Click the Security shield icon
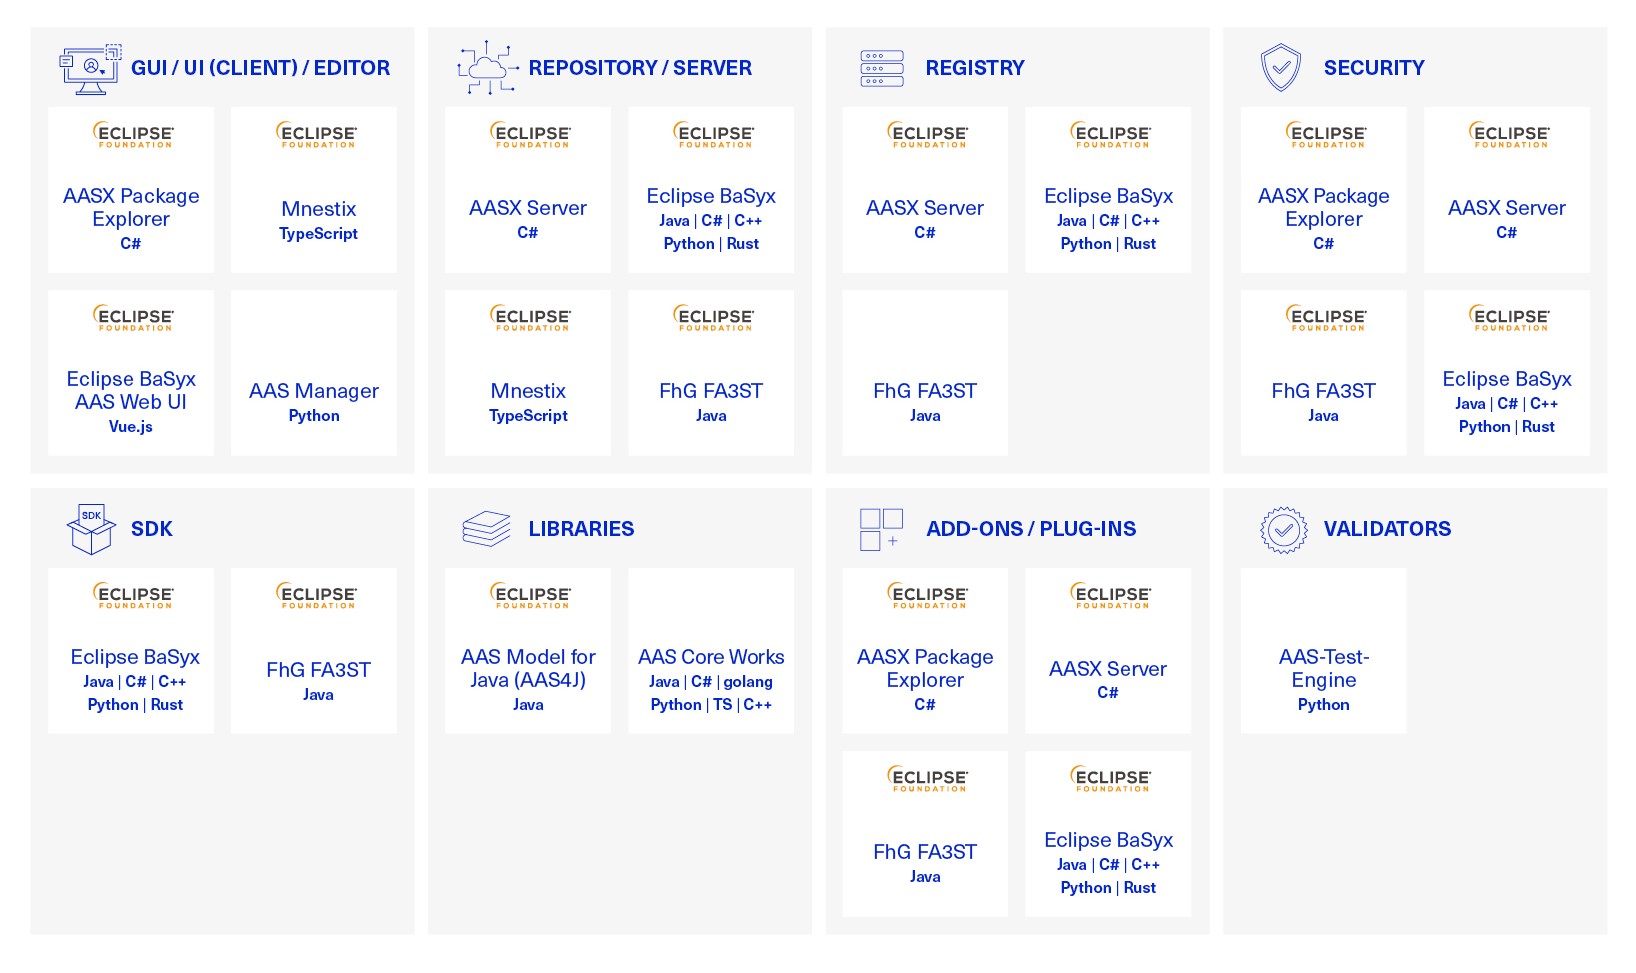The image size is (1636, 973). [1280, 68]
